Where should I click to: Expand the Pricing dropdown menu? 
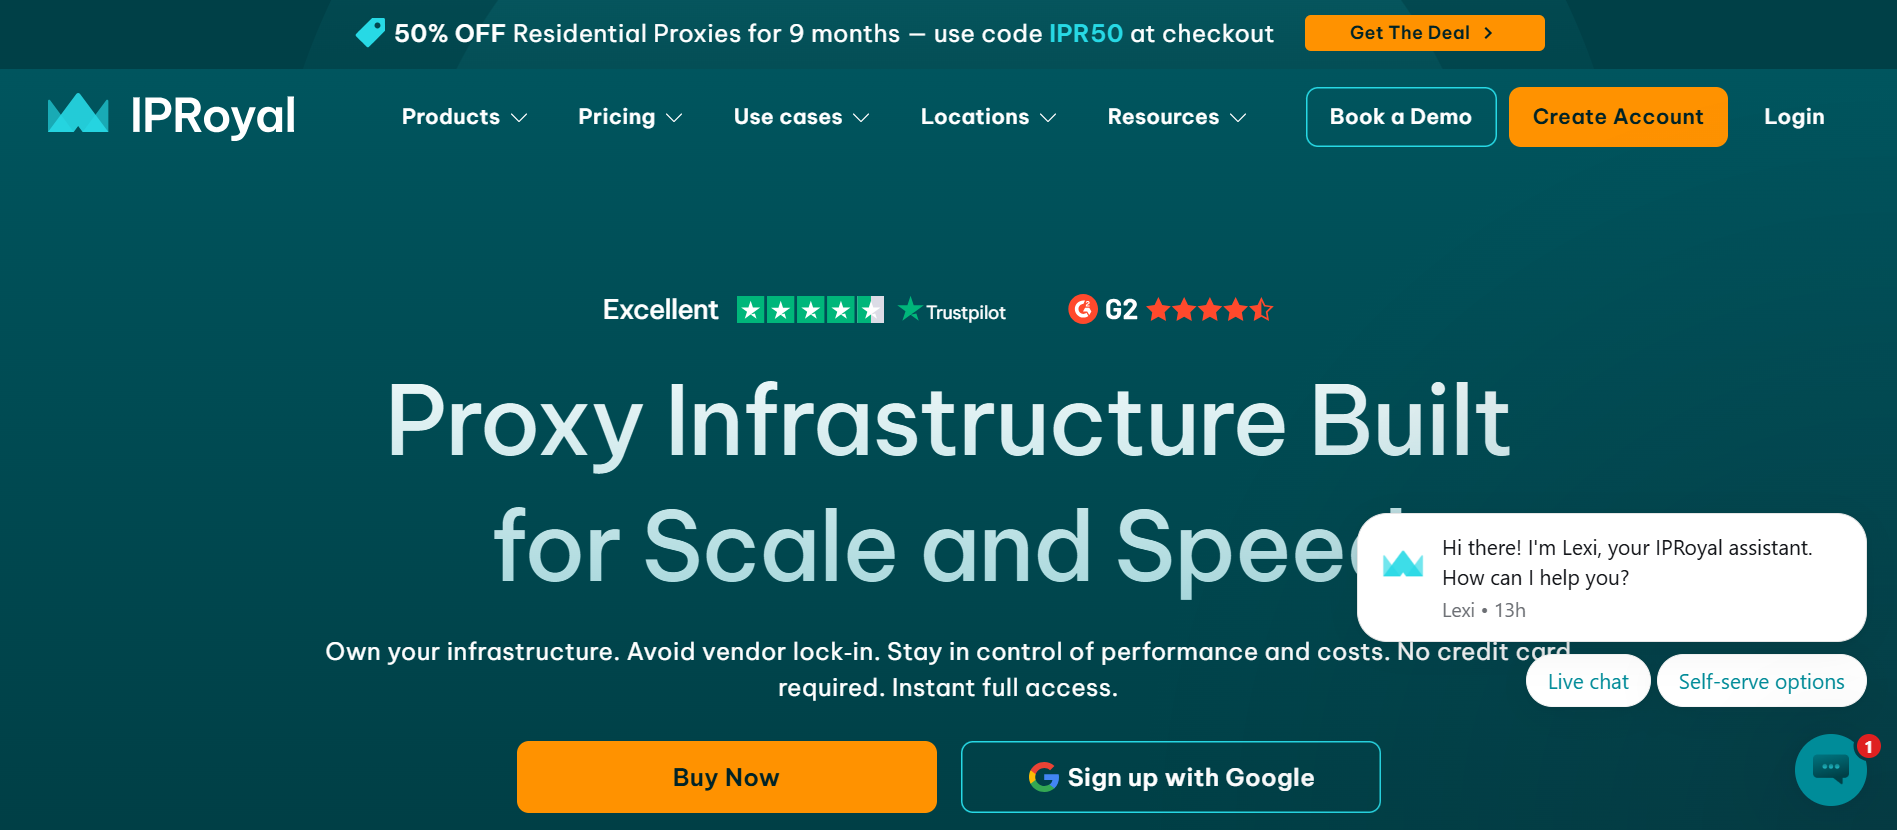[x=630, y=117]
